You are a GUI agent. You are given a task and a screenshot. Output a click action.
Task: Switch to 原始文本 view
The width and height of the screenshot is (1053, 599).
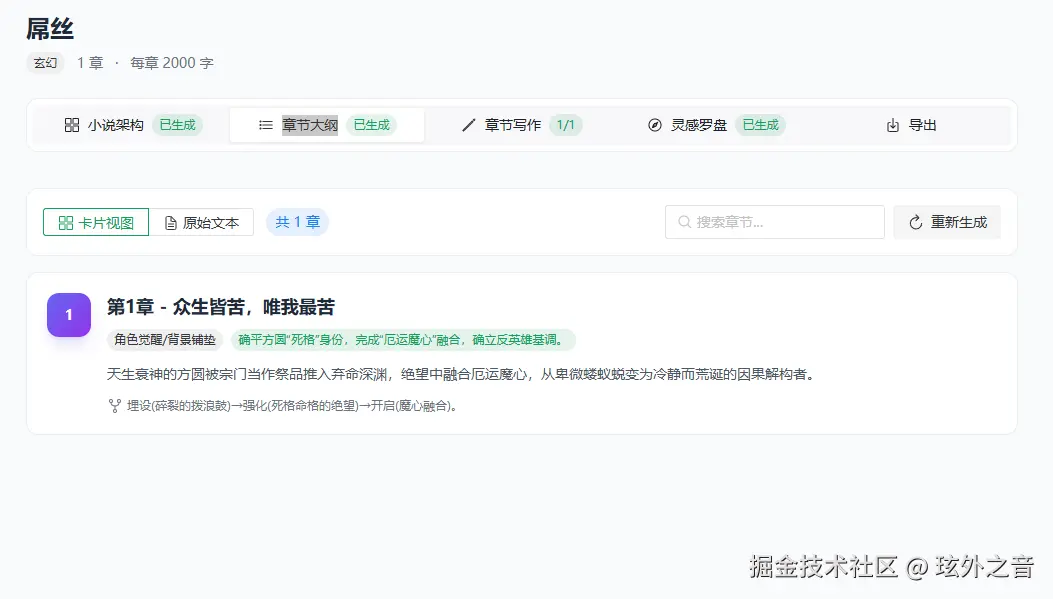coord(203,222)
